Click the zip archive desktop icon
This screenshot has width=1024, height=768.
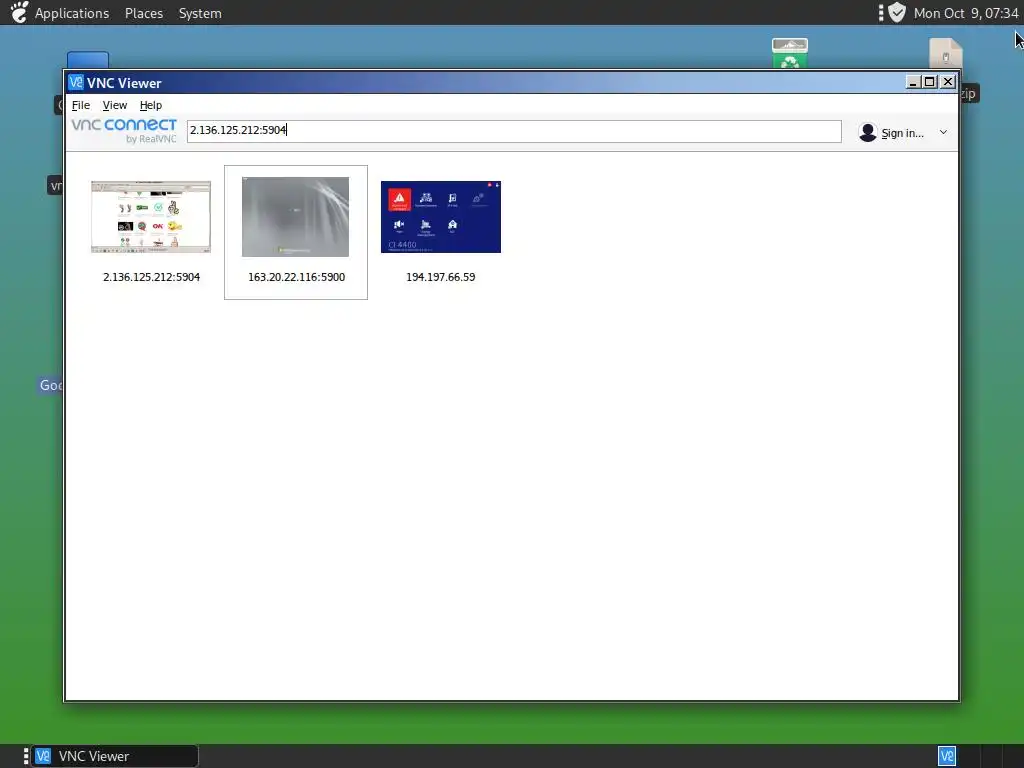pyautogui.click(x=946, y=54)
